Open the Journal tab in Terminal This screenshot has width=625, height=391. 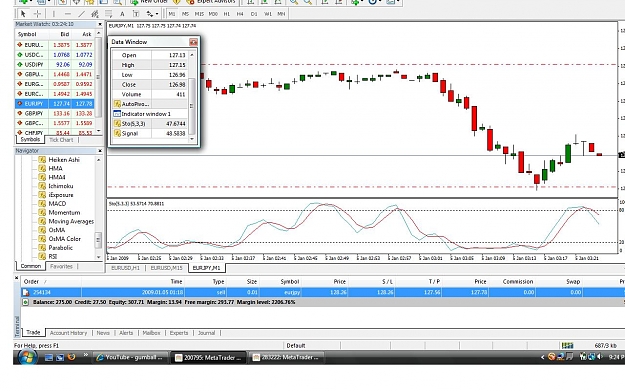(206, 333)
